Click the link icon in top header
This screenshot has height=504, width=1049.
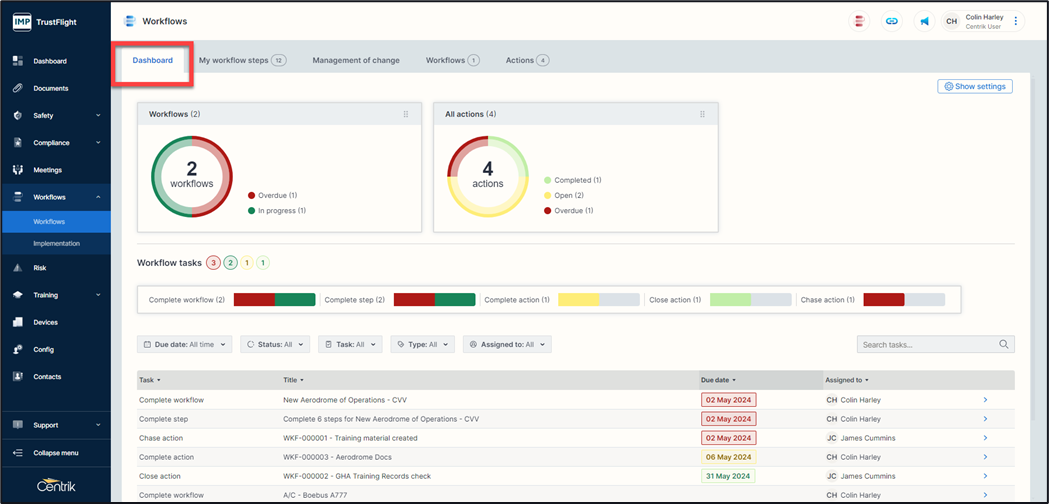[x=891, y=21]
